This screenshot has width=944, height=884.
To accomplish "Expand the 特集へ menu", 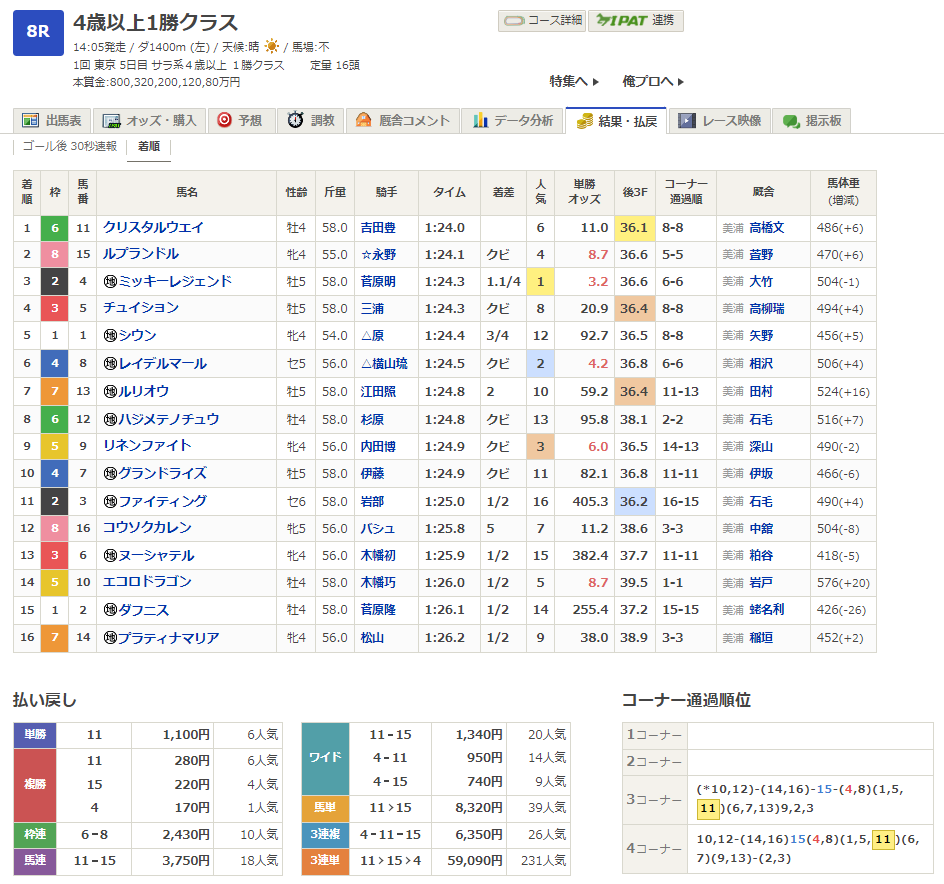I will pyautogui.click(x=574, y=81).
